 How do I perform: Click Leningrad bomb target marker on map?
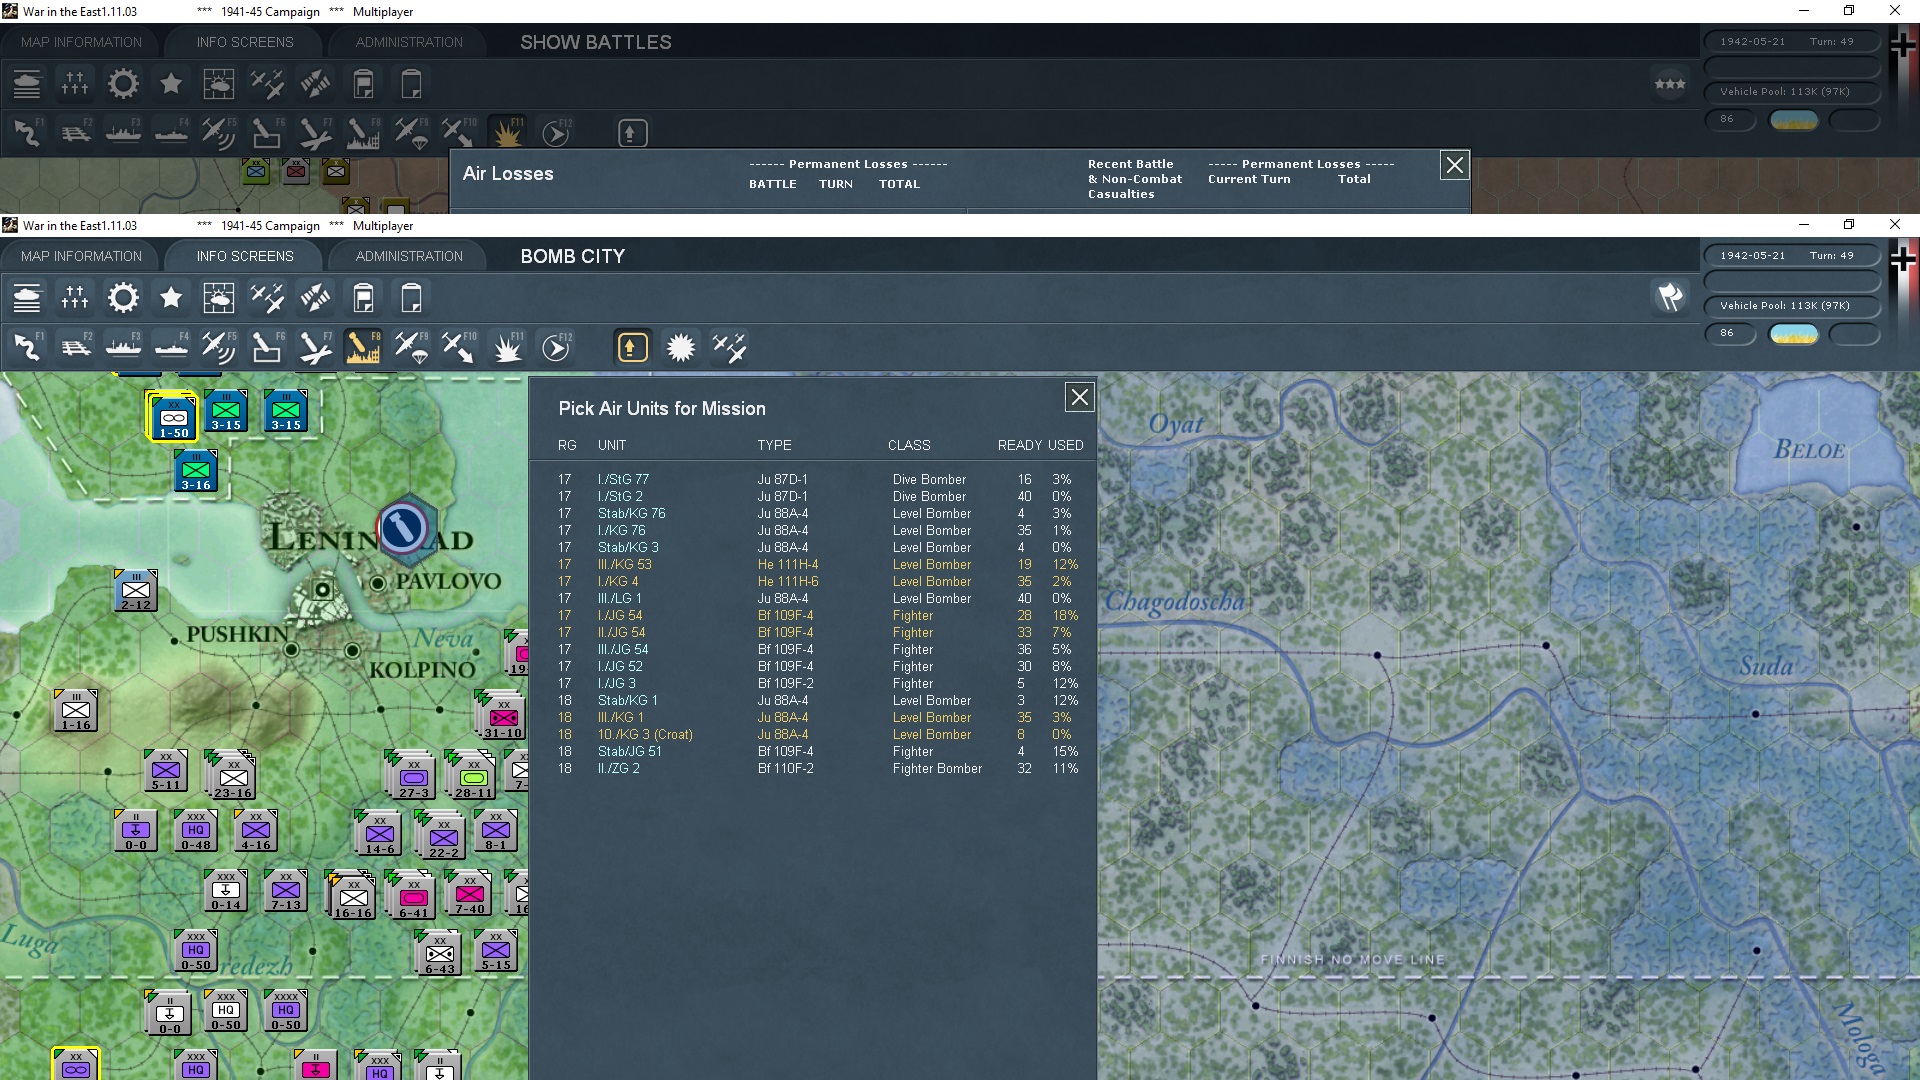tap(402, 527)
